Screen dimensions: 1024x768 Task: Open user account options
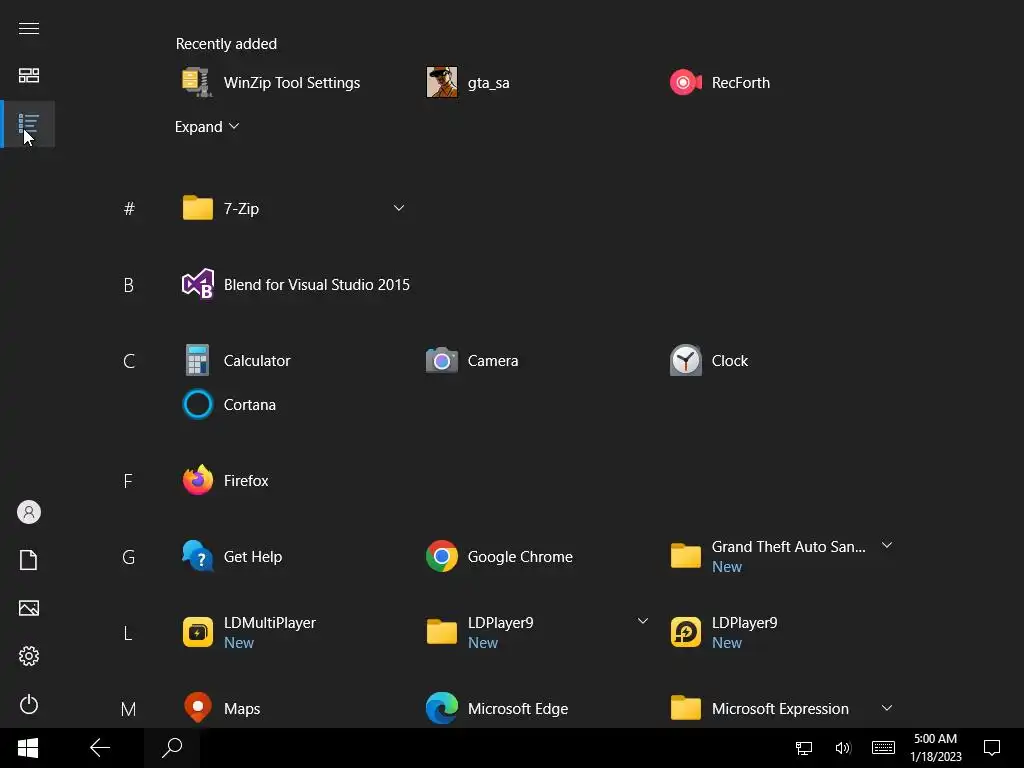[29, 512]
